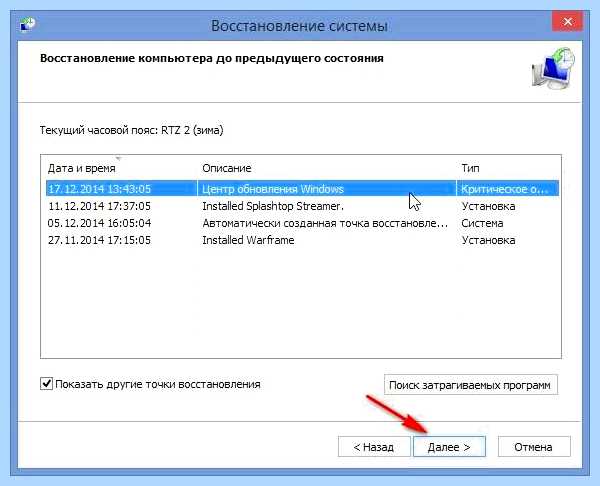600x486 pixels.
Task: Click the '< Назад' button
Action: 374,447
